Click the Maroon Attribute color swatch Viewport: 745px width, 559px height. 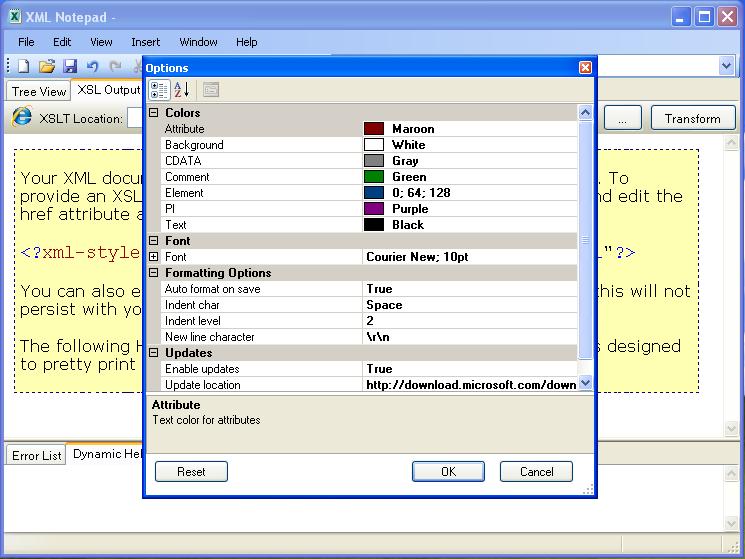click(373, 129)
